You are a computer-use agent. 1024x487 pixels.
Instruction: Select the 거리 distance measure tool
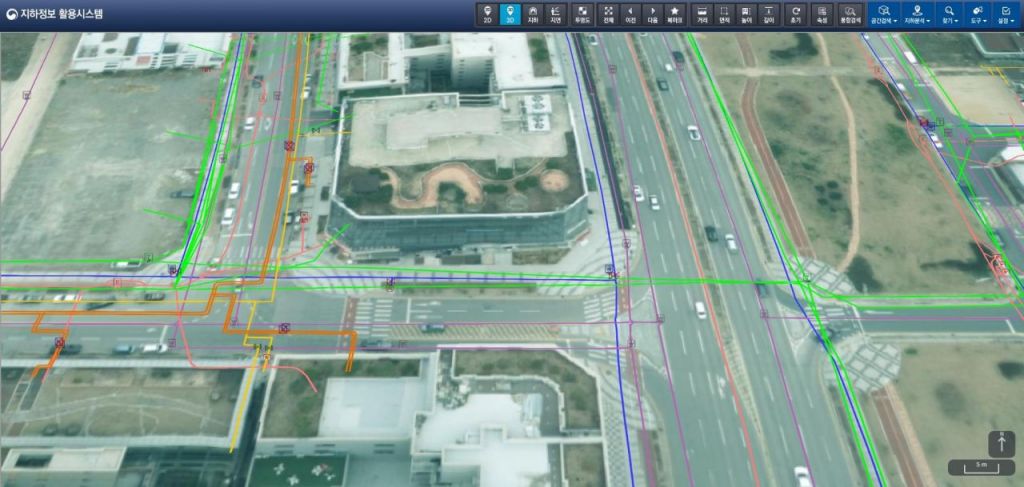702,14
